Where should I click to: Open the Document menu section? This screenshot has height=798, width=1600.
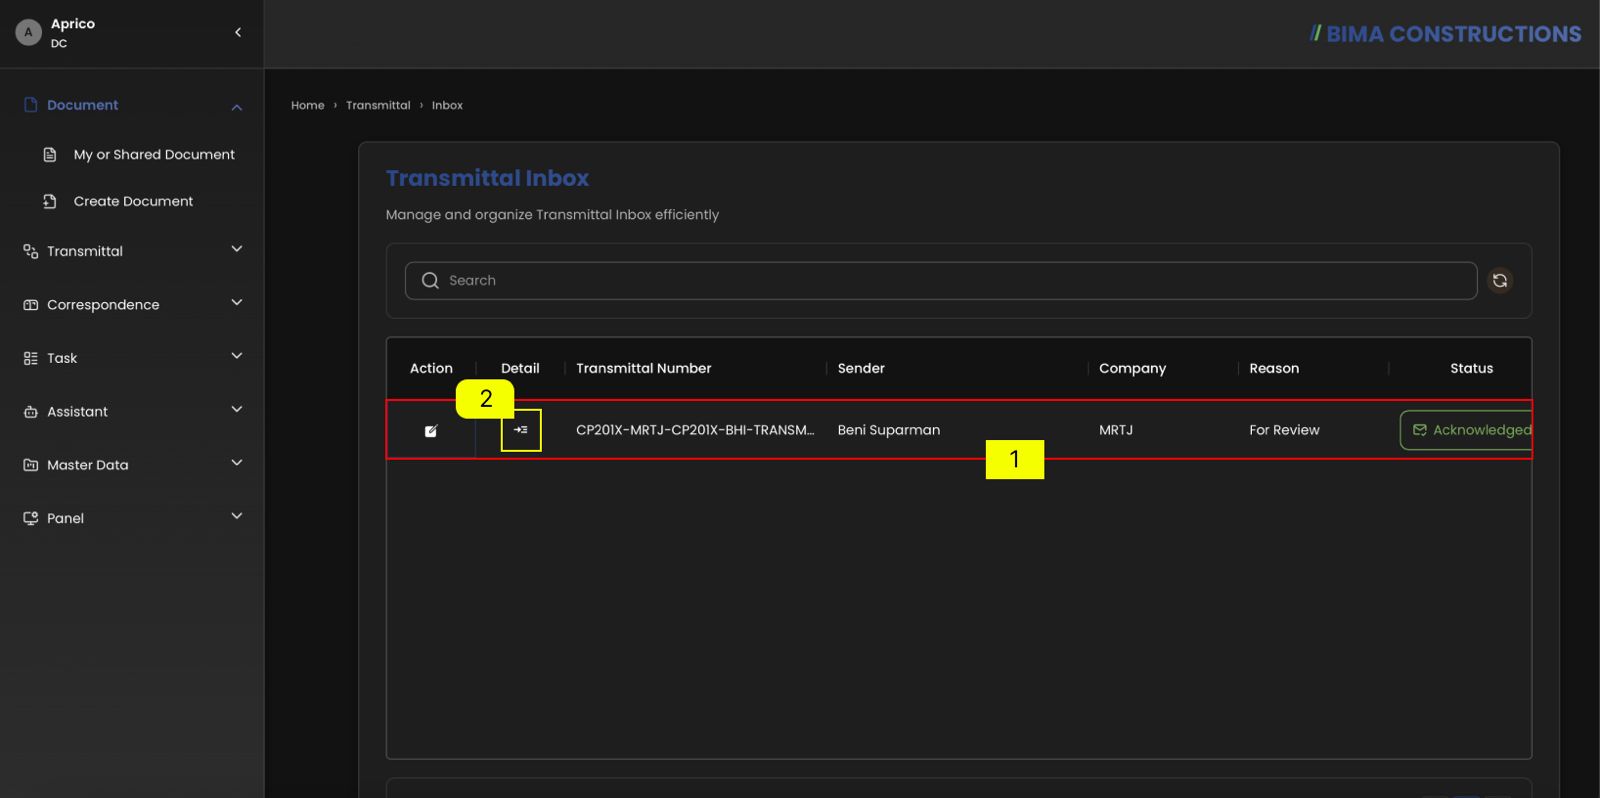click(x=82, y=105)
